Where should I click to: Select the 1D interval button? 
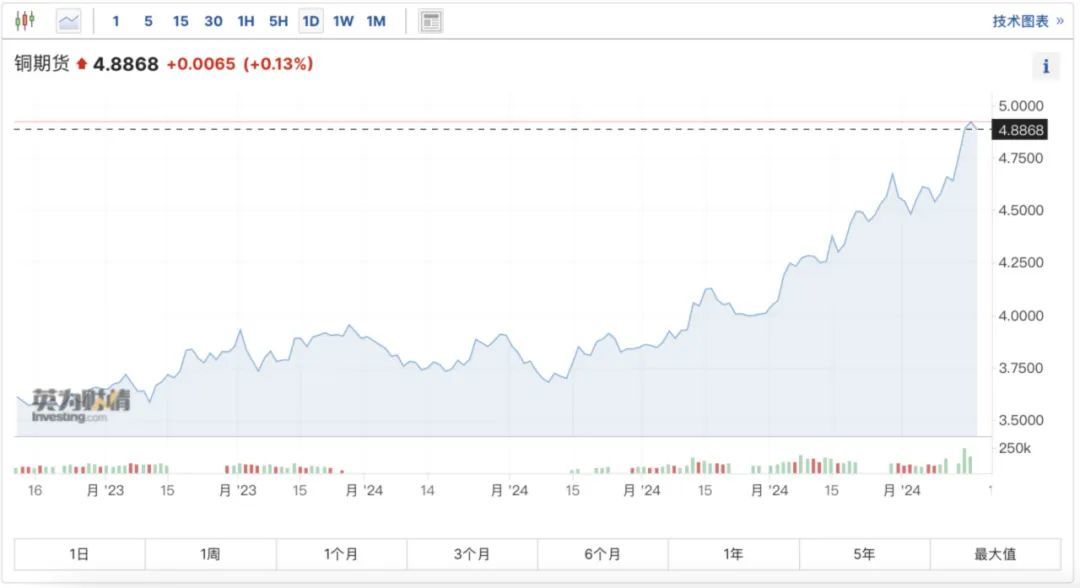[311, 21]
